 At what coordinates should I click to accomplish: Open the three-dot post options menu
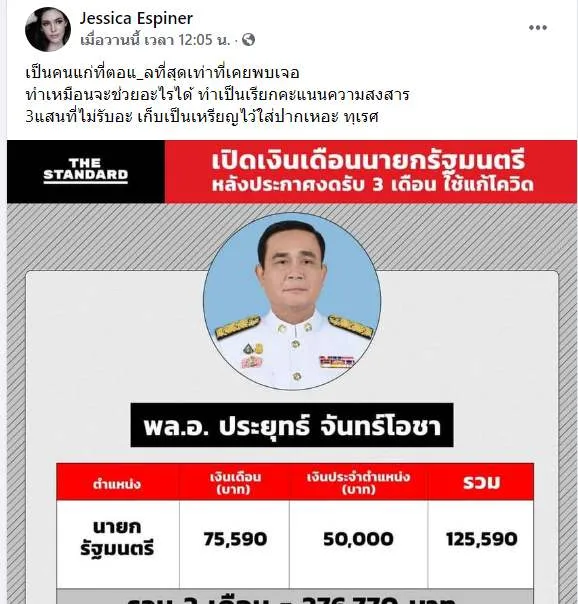tap(538, 27)
